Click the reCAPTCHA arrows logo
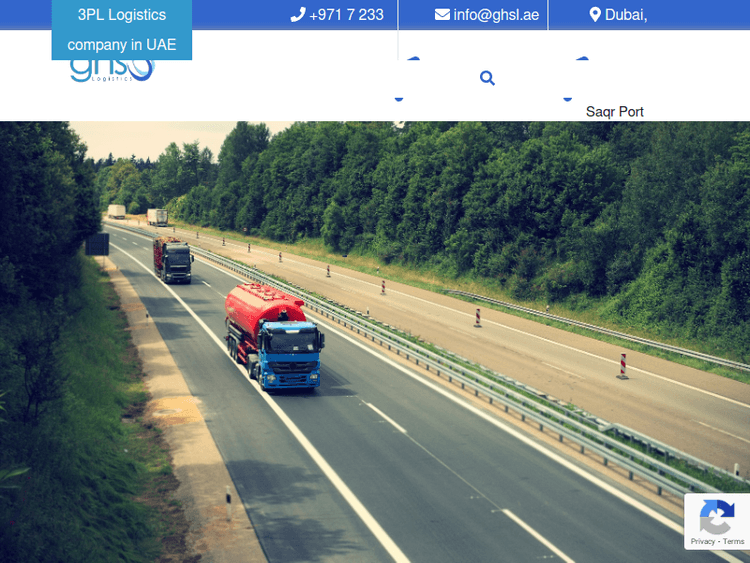The width and height of the screenshot is (750, 563). (717, 517)
